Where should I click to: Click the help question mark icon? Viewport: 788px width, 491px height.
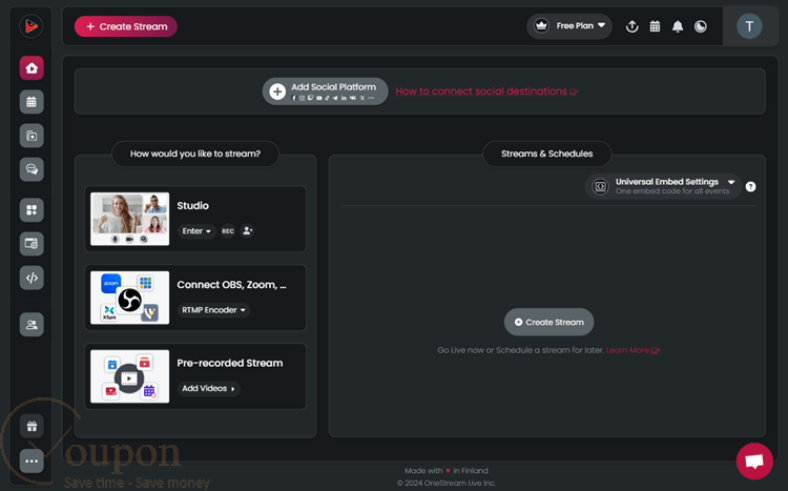pos(750,186)
